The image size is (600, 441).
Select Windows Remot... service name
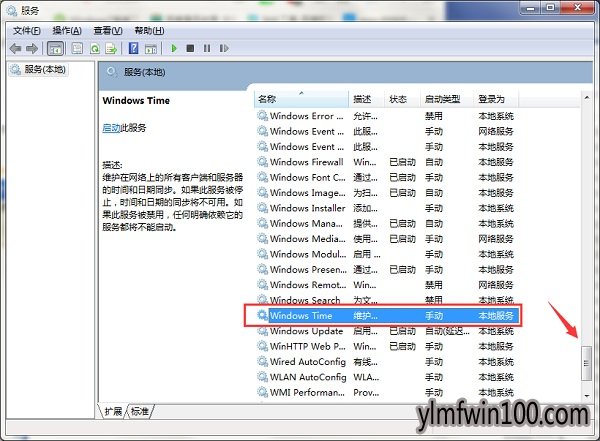point(308,285)
